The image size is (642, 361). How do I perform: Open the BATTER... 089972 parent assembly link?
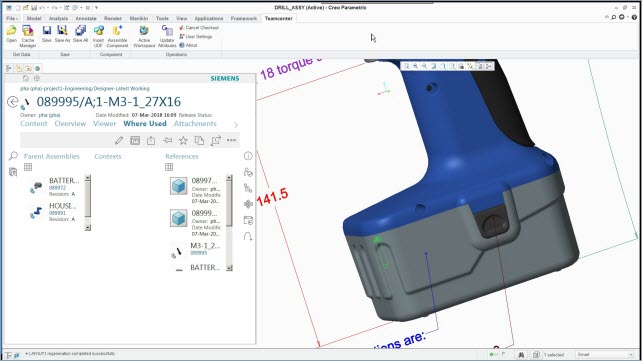[x=57, y=188]
